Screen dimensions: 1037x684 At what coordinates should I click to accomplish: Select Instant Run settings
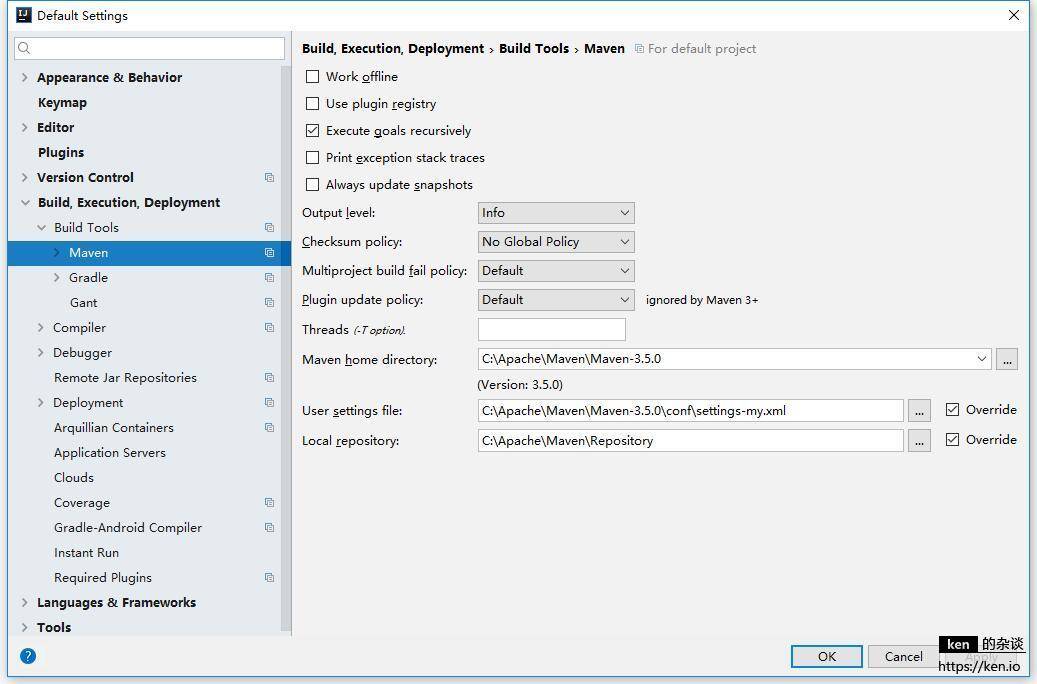[87, 552]
